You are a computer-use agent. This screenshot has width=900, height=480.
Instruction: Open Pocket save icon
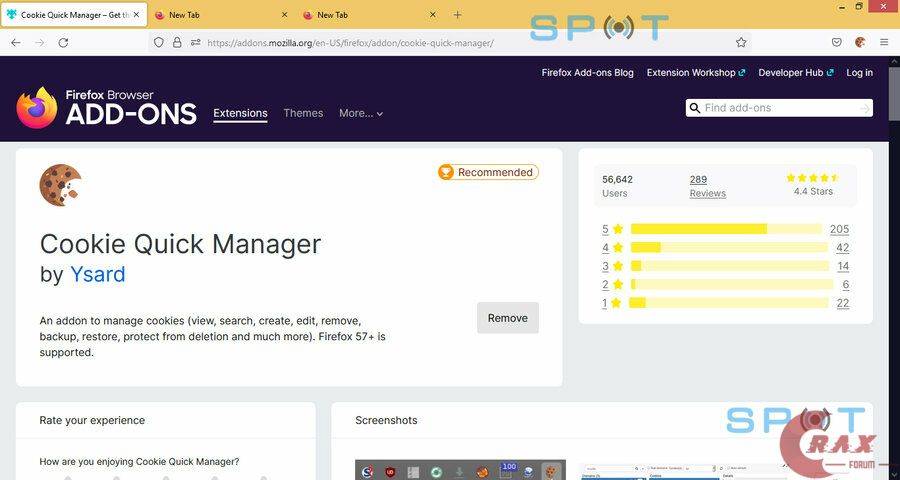coord(837,42)
